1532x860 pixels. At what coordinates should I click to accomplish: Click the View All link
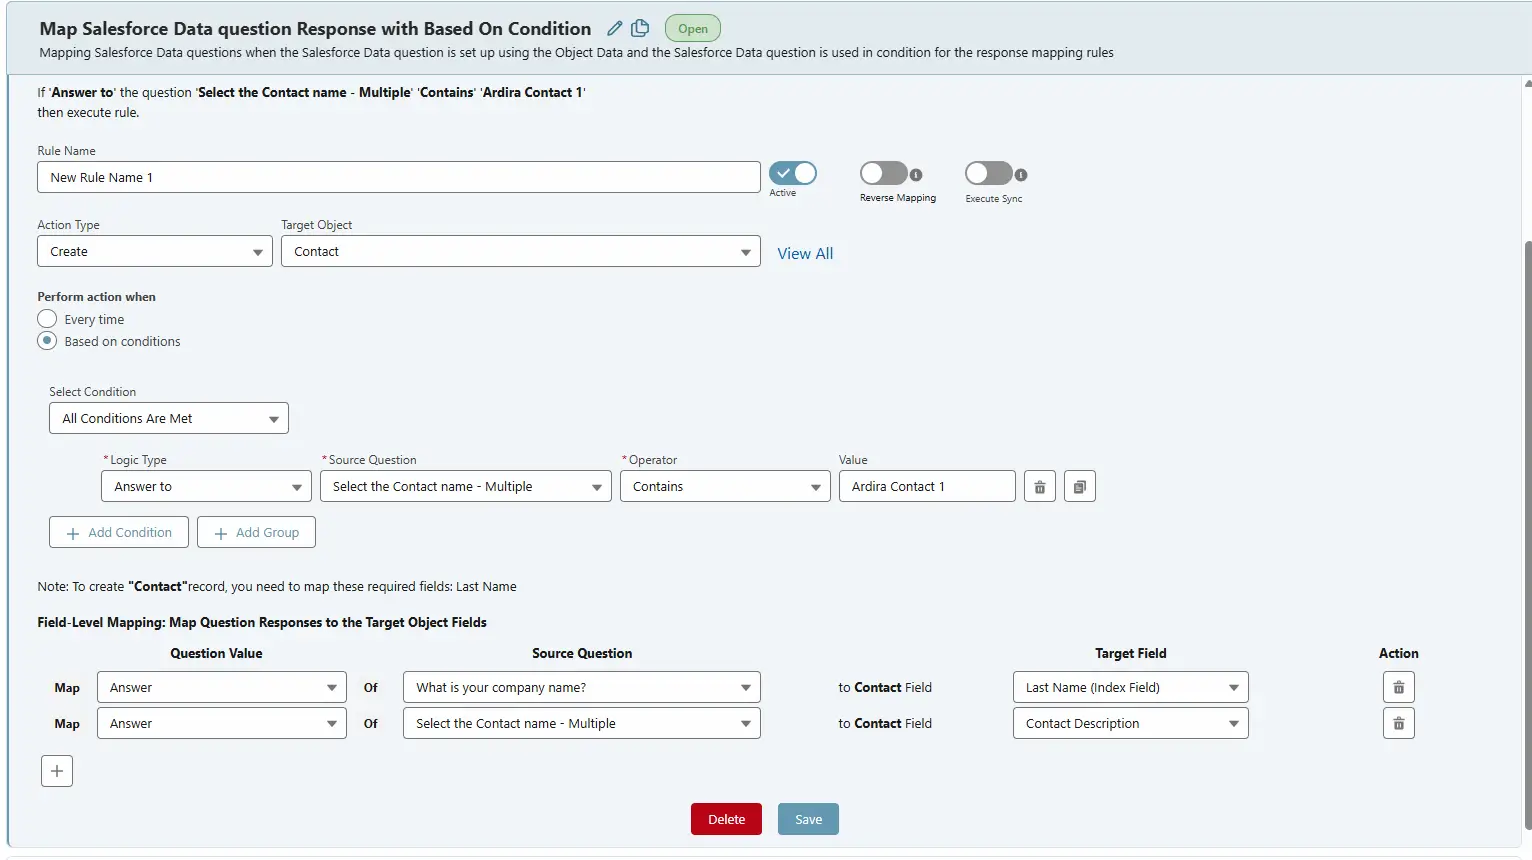click(805, 253)
